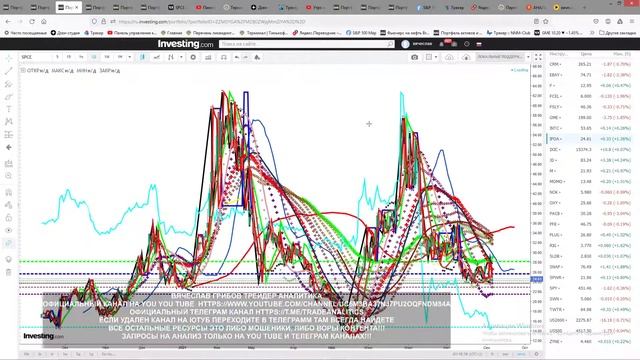Open the pattern drawing tool in sidebar
640x360 pixels.
click(9, 122)
